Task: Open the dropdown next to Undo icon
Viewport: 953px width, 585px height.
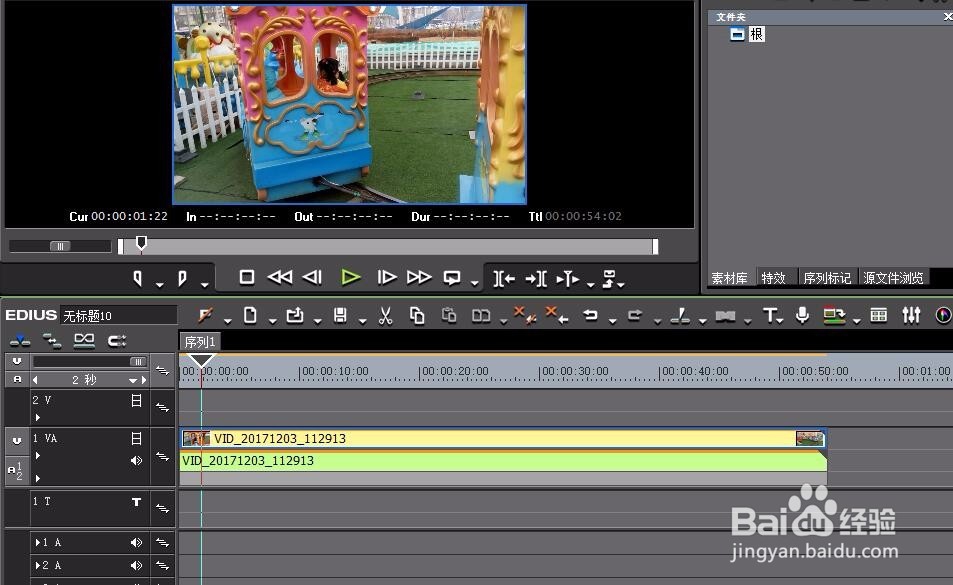Action: (x=613, y=321)
